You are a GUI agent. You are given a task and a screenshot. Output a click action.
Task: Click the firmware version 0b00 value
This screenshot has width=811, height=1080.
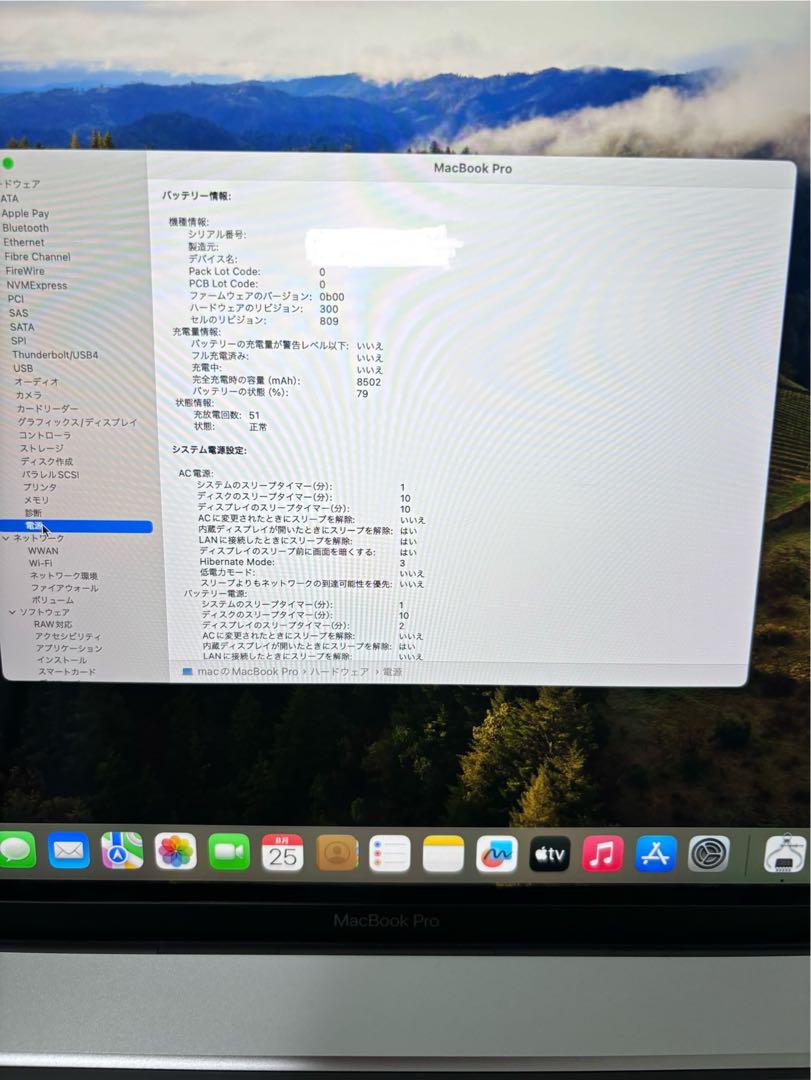pyautogui.click(x=331, y=297)
